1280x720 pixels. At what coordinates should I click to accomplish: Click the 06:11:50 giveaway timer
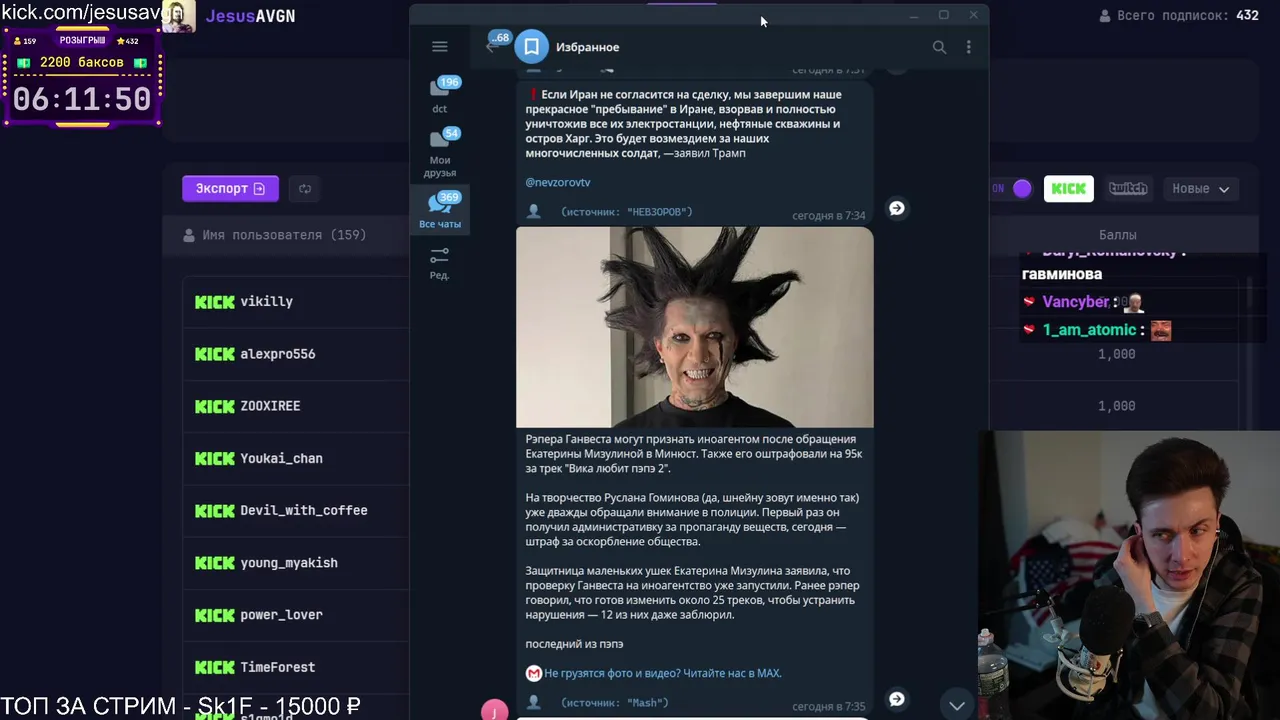[x=82, y=100]
